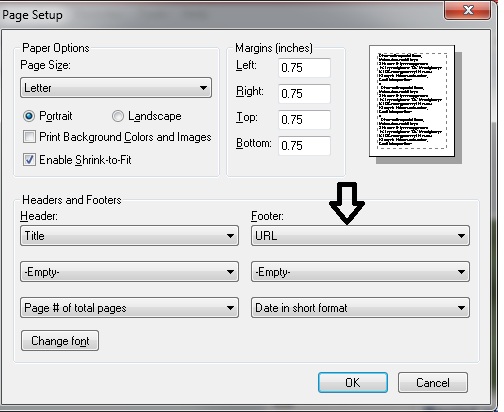
Task: Select the Portrait orientation radio button
Action: [x=29, y=116]
